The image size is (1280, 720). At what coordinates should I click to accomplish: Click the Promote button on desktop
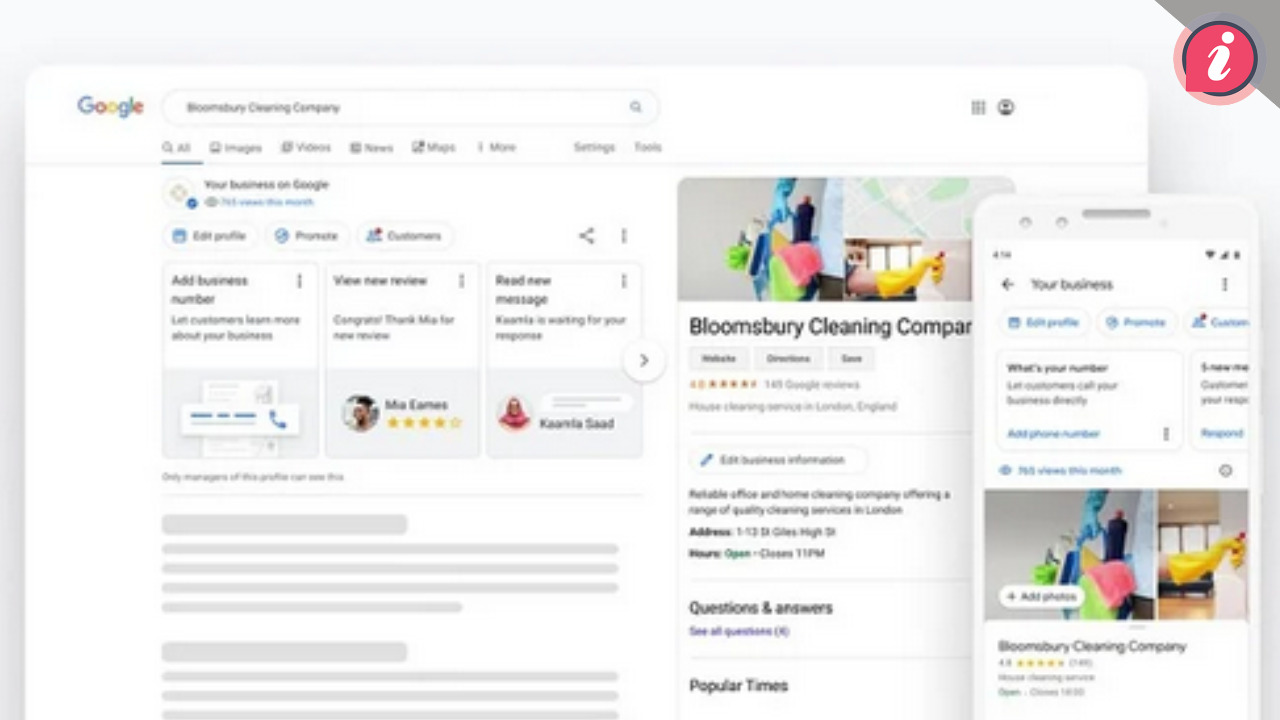click(307, 236)
